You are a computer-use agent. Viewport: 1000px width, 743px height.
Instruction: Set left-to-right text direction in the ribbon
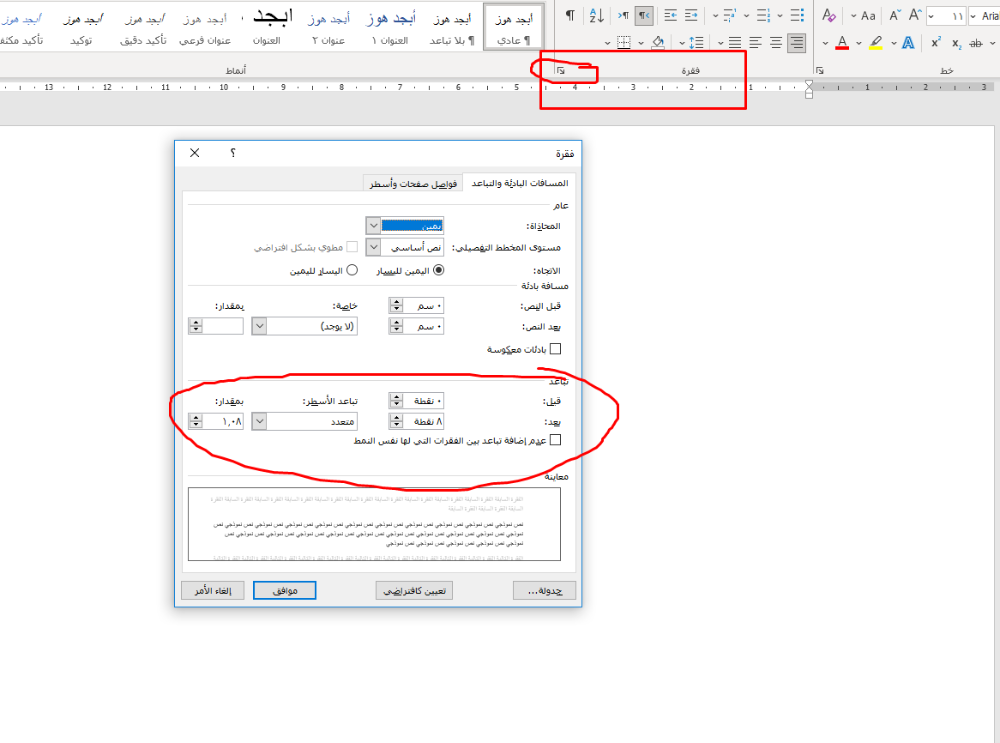(x=622, y=15)
